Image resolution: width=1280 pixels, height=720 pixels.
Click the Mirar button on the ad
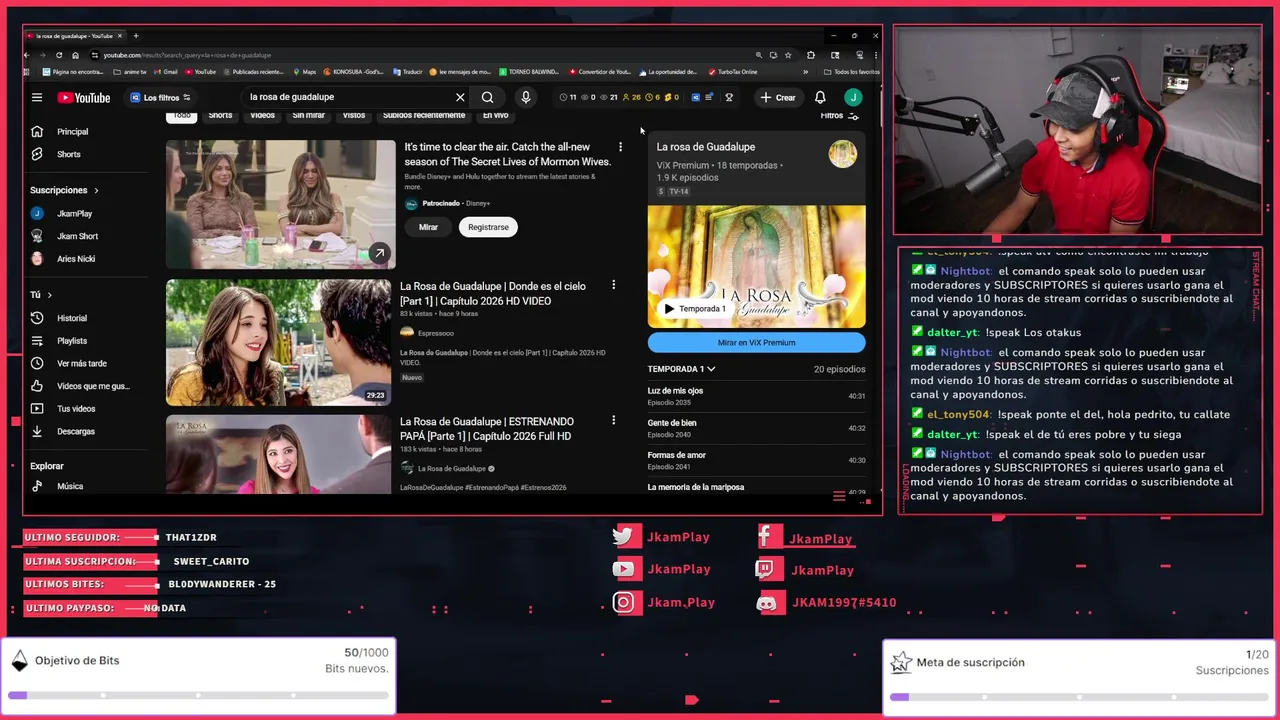(x=428, y=227)
